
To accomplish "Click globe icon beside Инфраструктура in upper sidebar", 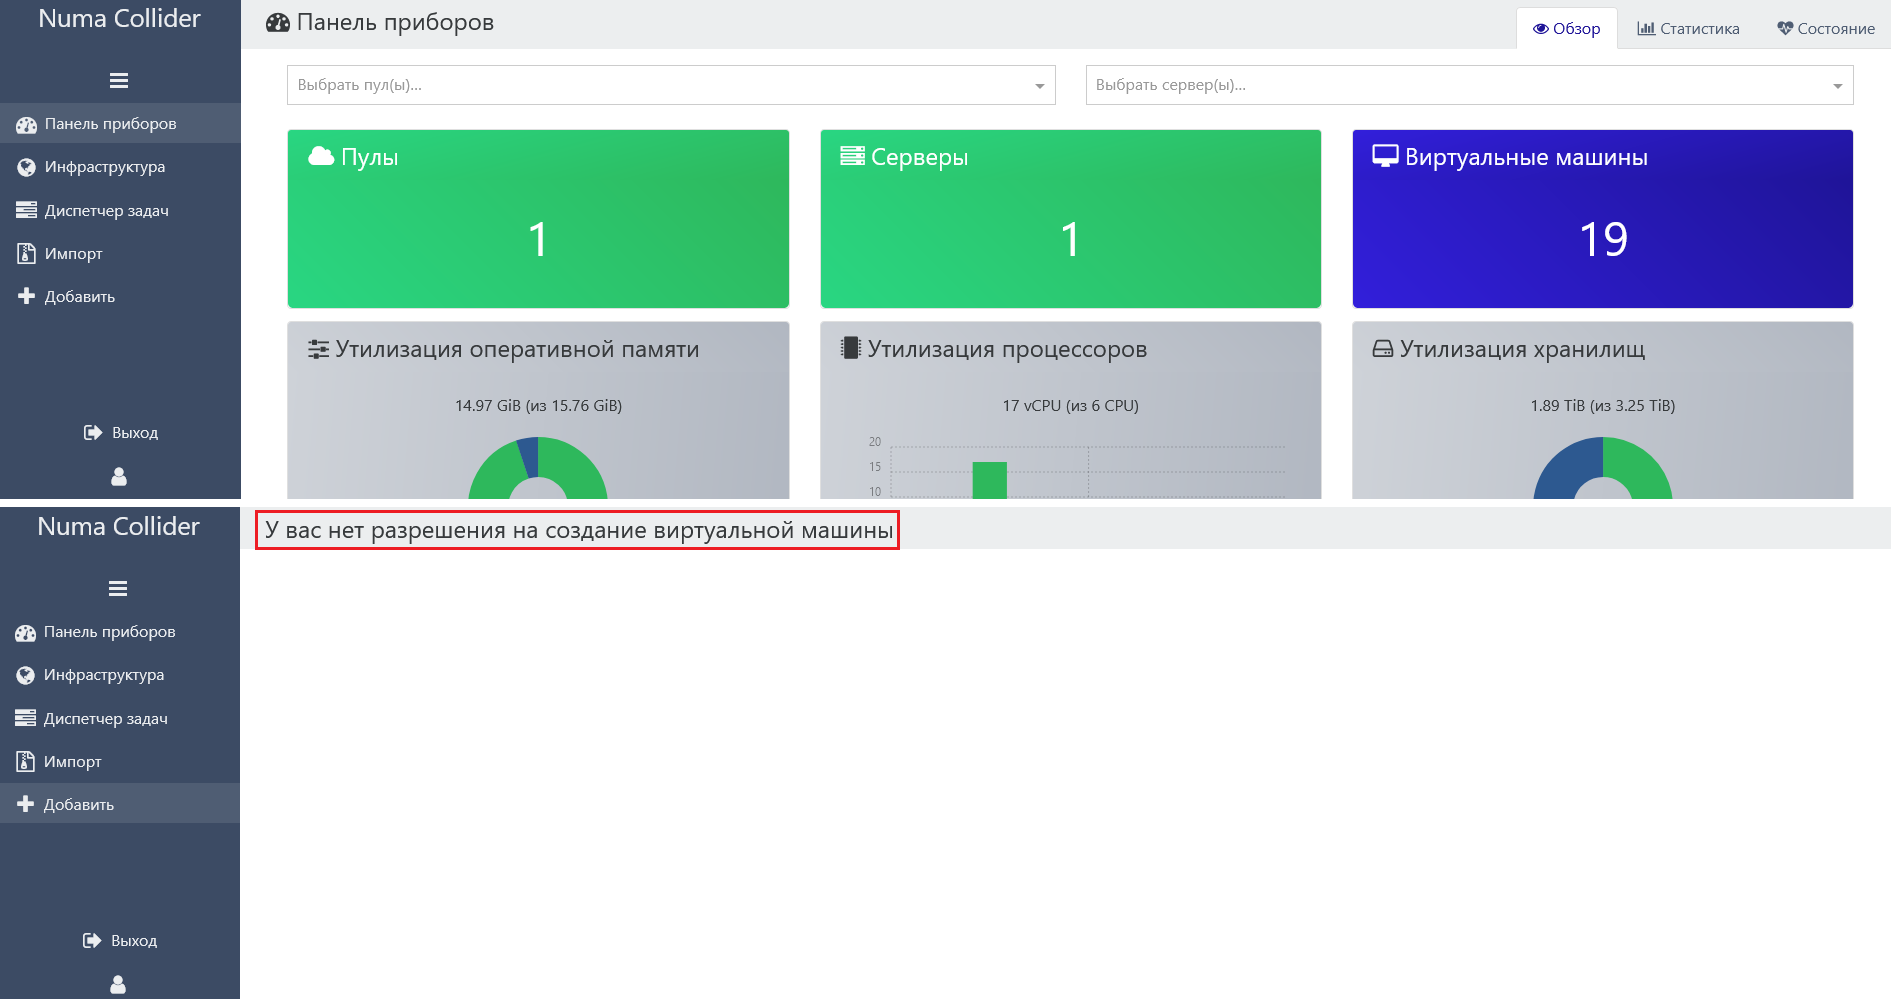I will (26, 167).
